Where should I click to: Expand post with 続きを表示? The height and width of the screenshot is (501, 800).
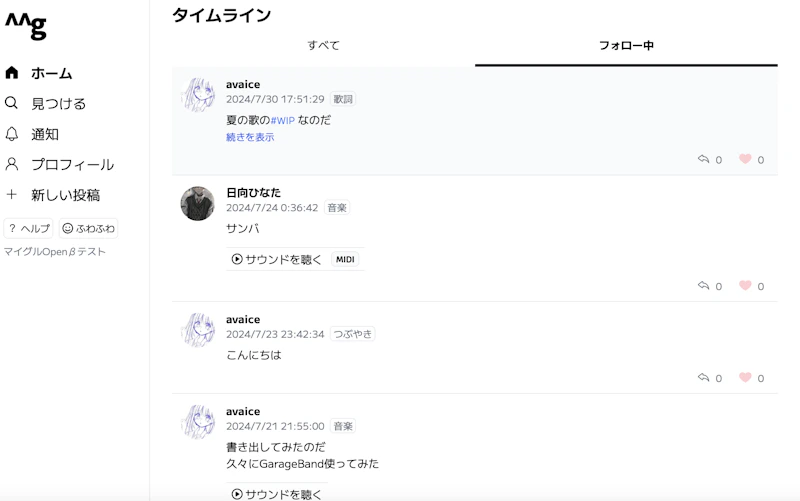point(250,138)
